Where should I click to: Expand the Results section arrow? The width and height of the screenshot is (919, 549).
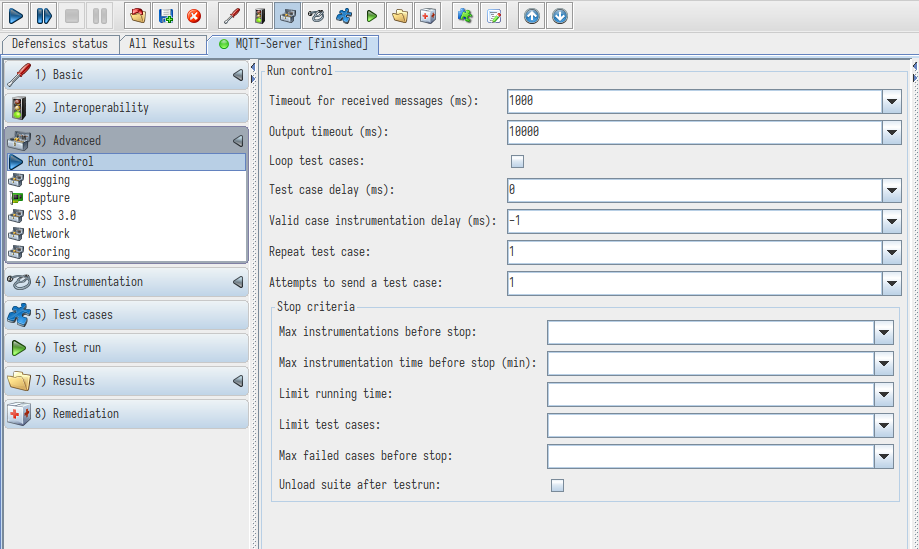tap(238, 381)
